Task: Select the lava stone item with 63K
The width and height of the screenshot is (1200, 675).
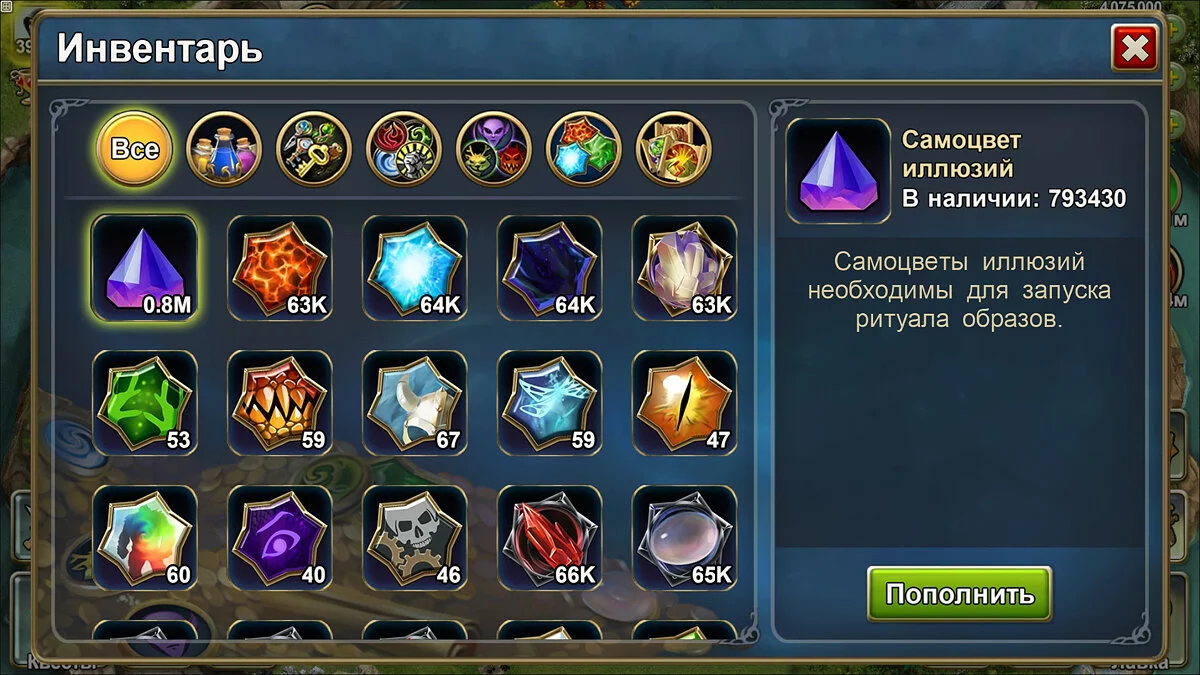Action: (x=280, y=268)
